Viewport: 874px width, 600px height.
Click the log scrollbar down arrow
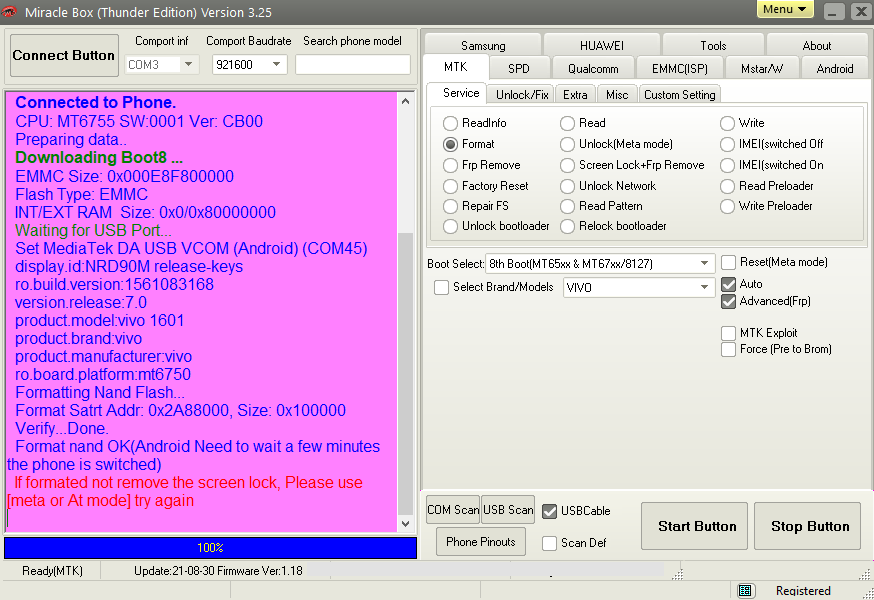(x=405, y=524)
